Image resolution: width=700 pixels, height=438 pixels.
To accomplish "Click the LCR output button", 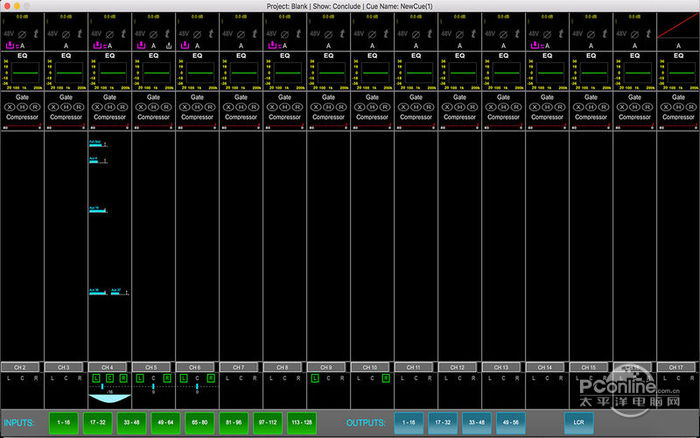I will point(579,423).
